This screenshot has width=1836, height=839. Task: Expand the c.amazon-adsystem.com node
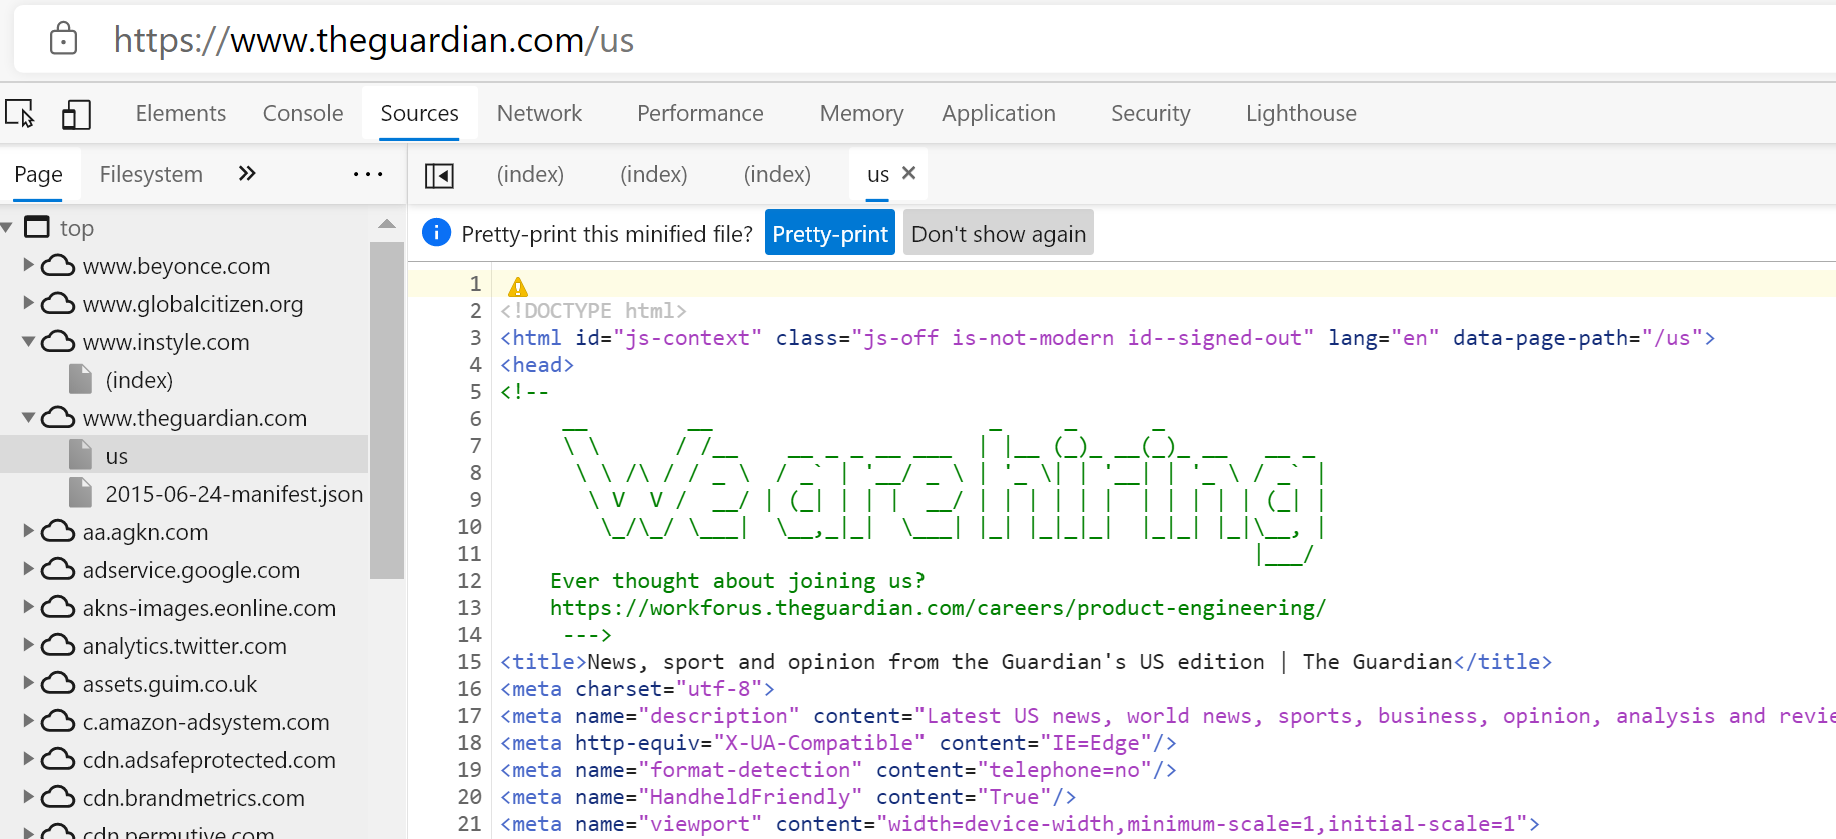[x=29, y=721]
